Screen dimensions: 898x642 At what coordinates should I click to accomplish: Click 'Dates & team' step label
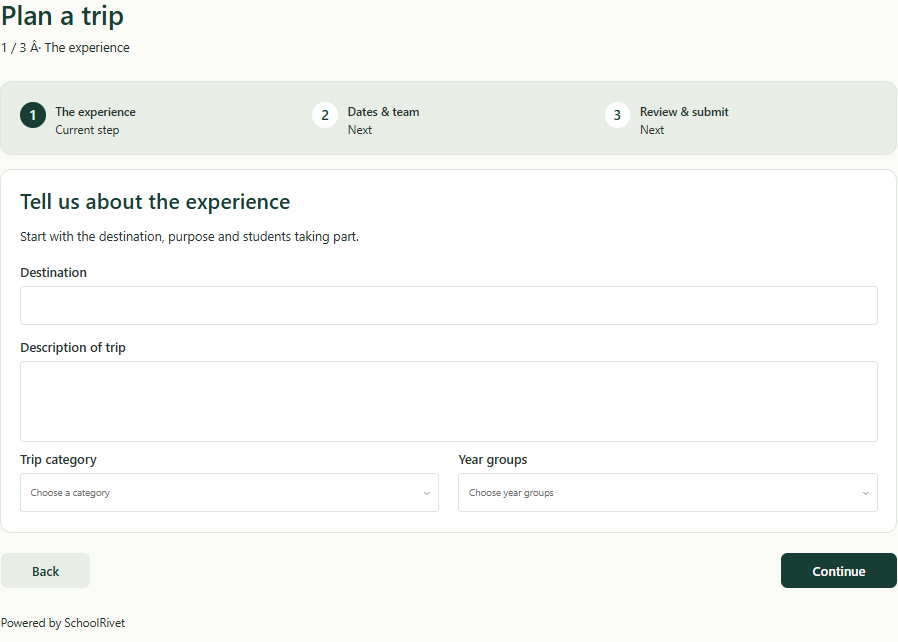(383, 112)
